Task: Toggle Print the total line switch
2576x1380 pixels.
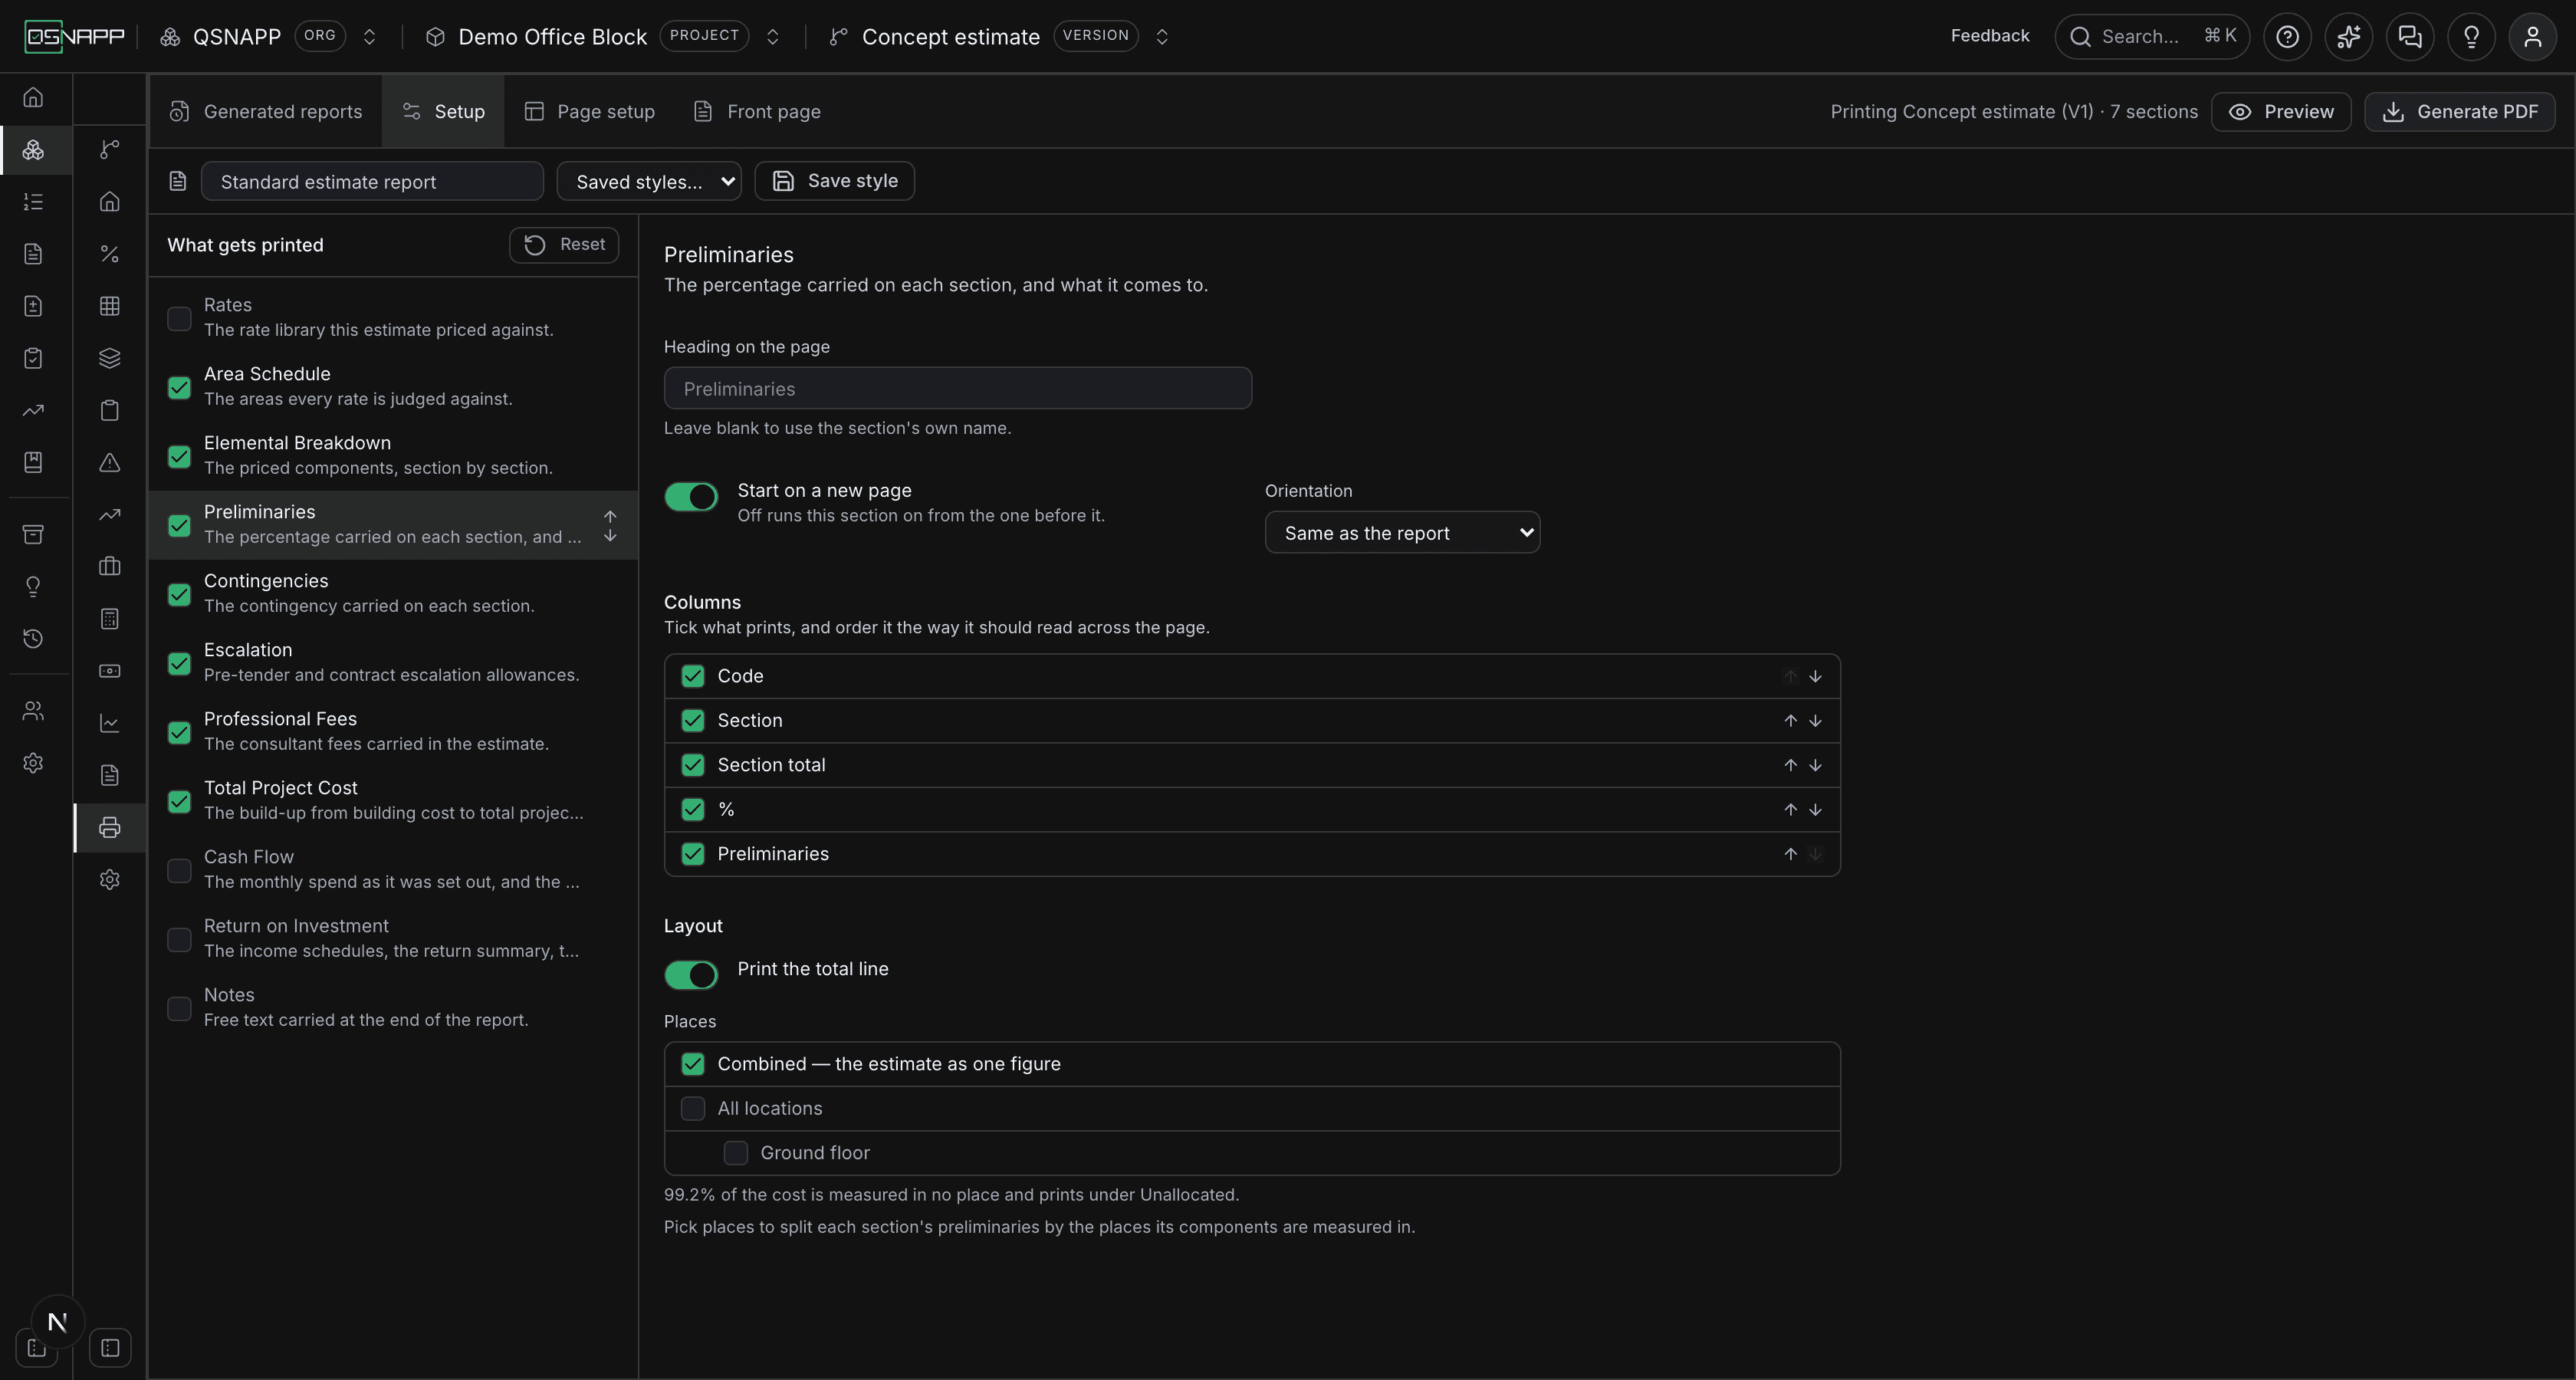Action: tap(691, 975)
